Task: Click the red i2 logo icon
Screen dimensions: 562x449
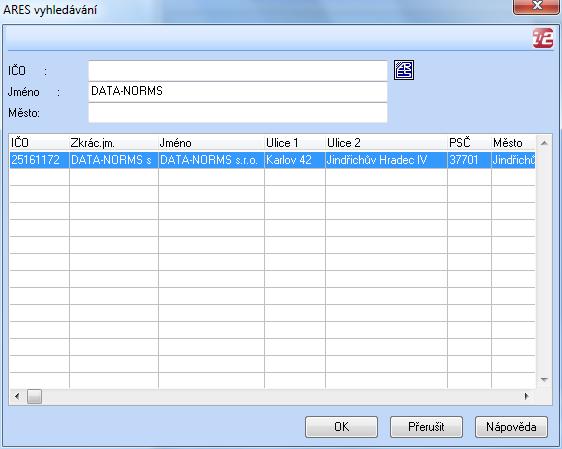Action: point(543,38)
